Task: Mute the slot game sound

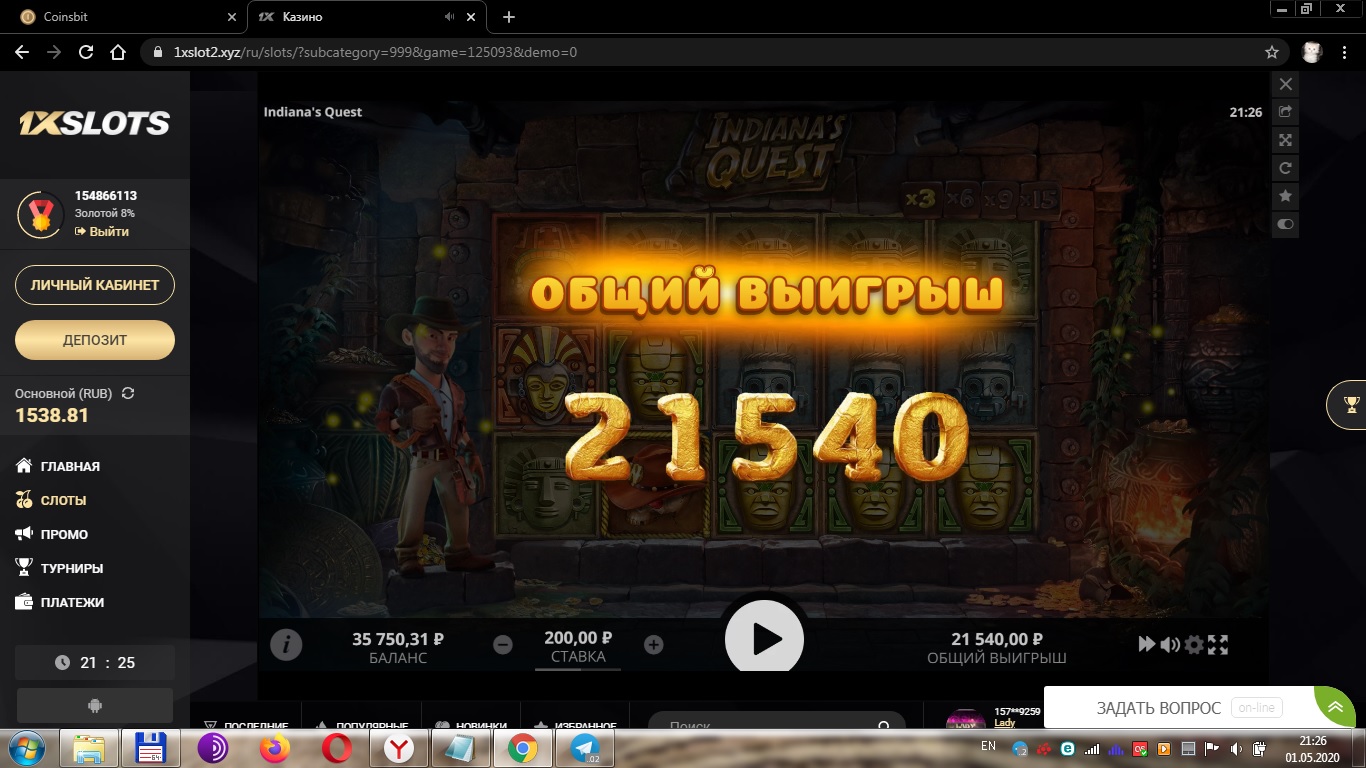Action: tap(1170, 645)
